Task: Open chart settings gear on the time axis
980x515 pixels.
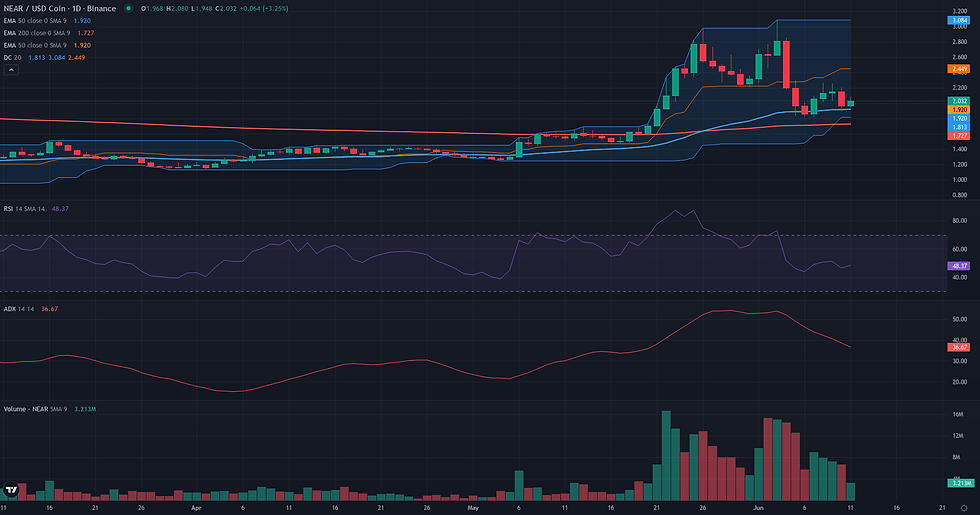Action: click(964, 508)
